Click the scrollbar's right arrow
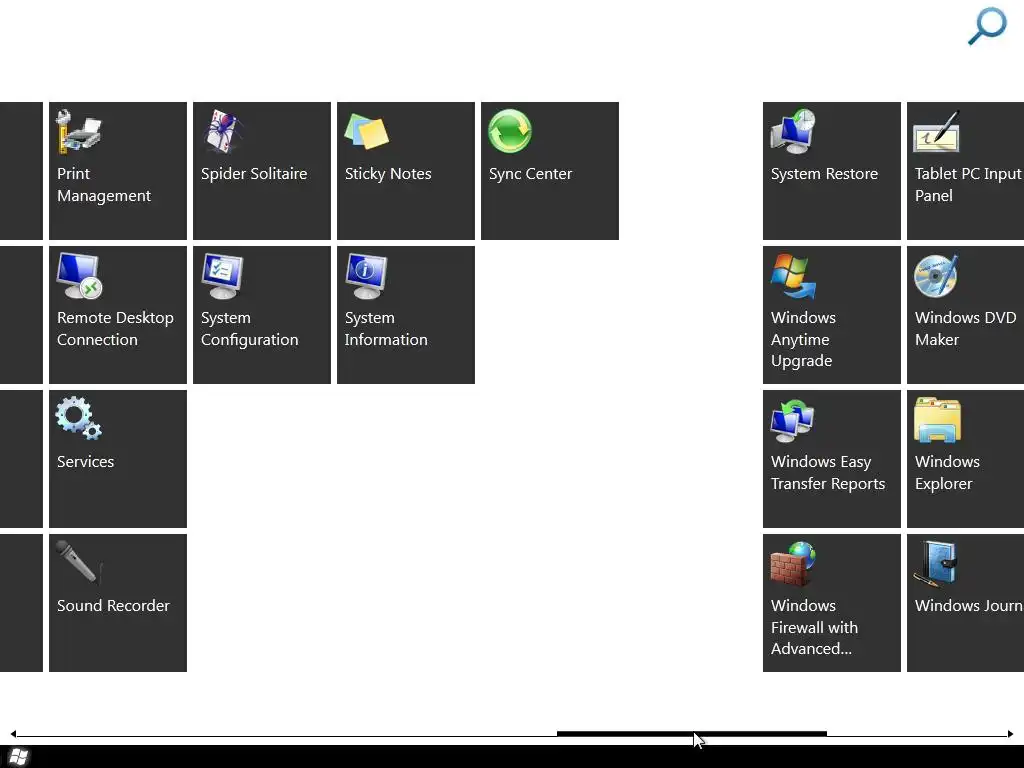The image size is (1024, 768). pyautogui.click(x=1010, y=734)
